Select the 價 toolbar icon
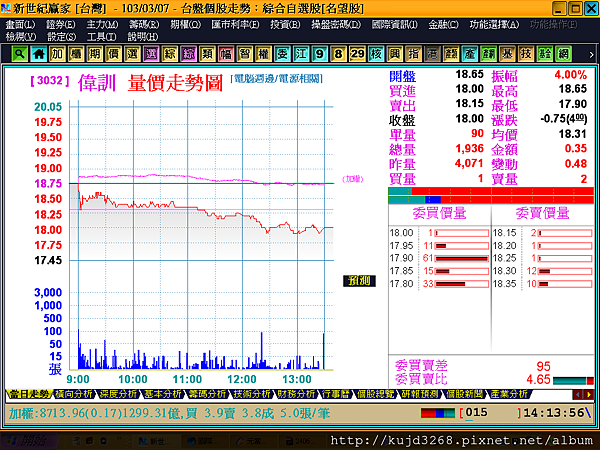 (113, 54)
